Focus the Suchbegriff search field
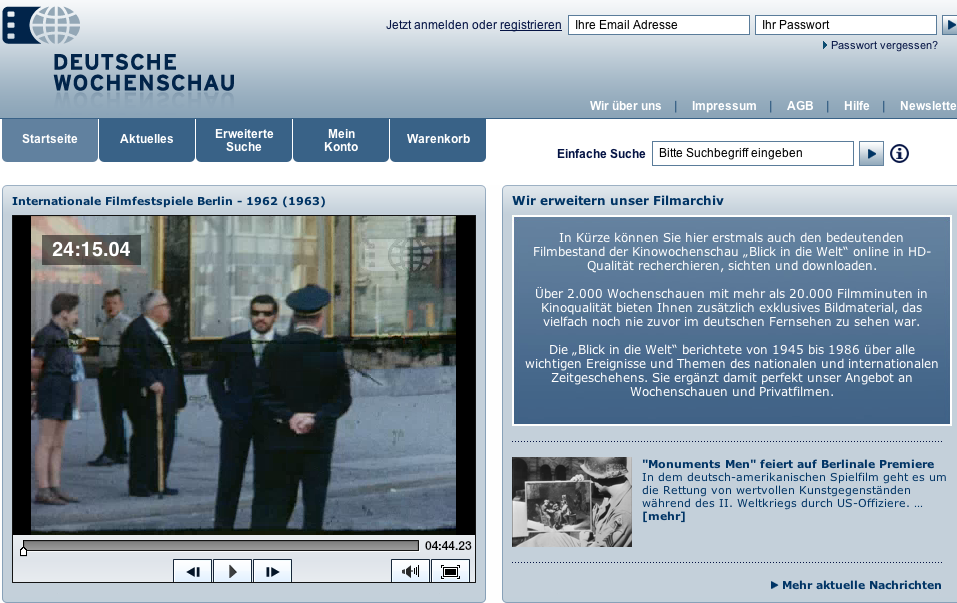This screenshot has width=957, height=603. click(x=753, y=153)
